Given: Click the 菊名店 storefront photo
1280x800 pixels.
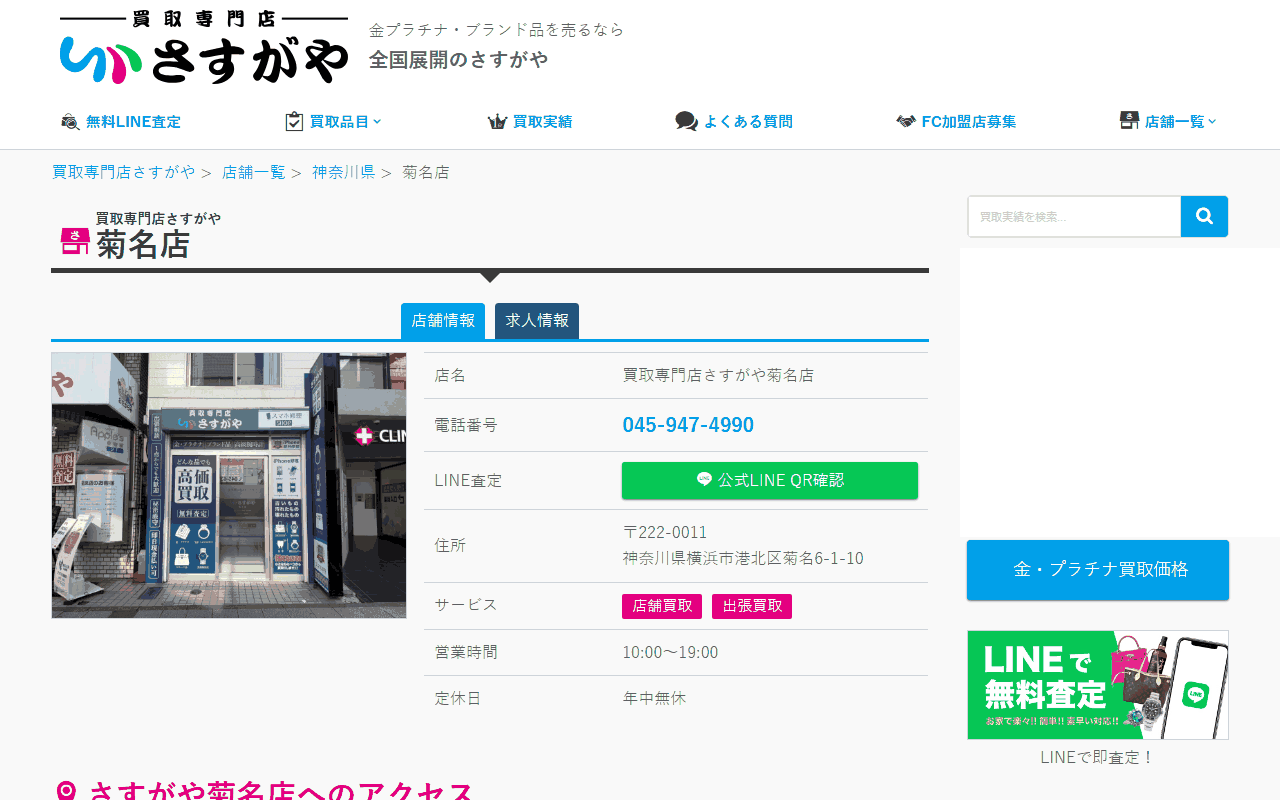Looking at the screenshot, I should [x=229, y=485].
